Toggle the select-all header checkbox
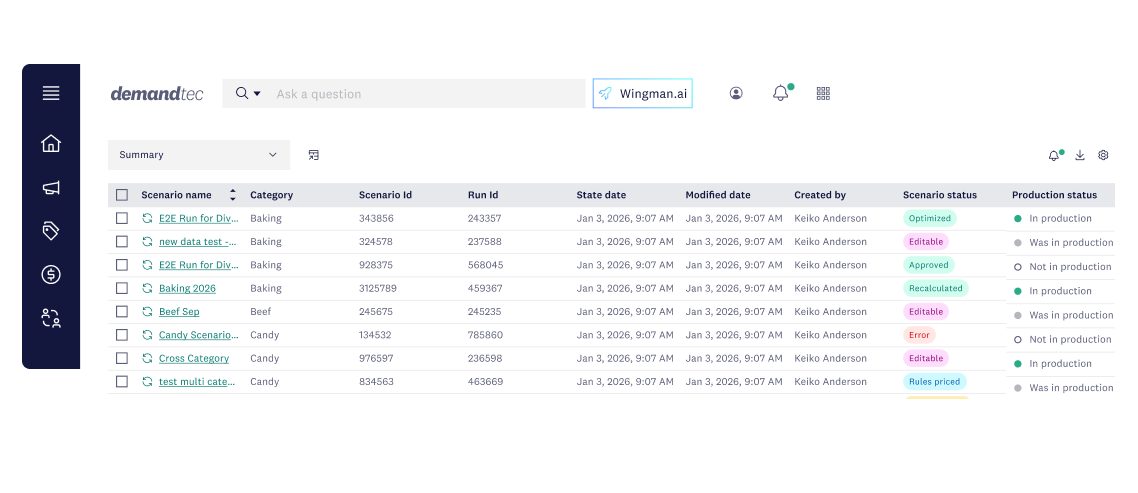1138x493 pixels. click(122, 195)
